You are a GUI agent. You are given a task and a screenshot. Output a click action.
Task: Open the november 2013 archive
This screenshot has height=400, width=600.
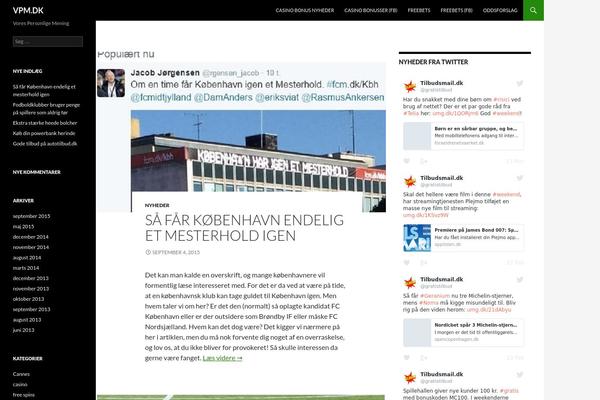click(x=31, y=289)
